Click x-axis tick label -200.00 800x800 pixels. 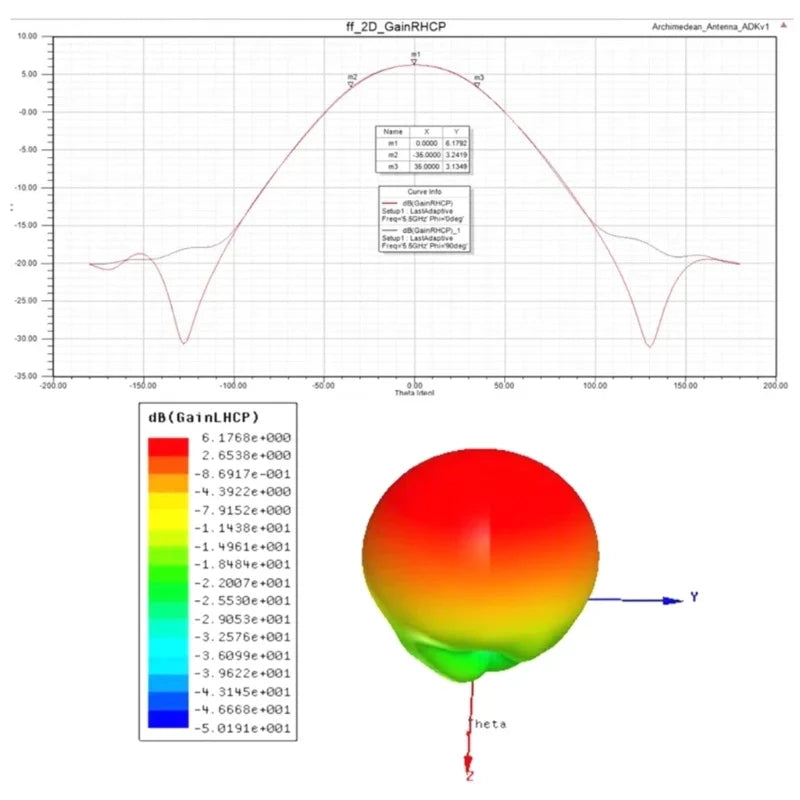pyautogui.click(x=53, y=385)
